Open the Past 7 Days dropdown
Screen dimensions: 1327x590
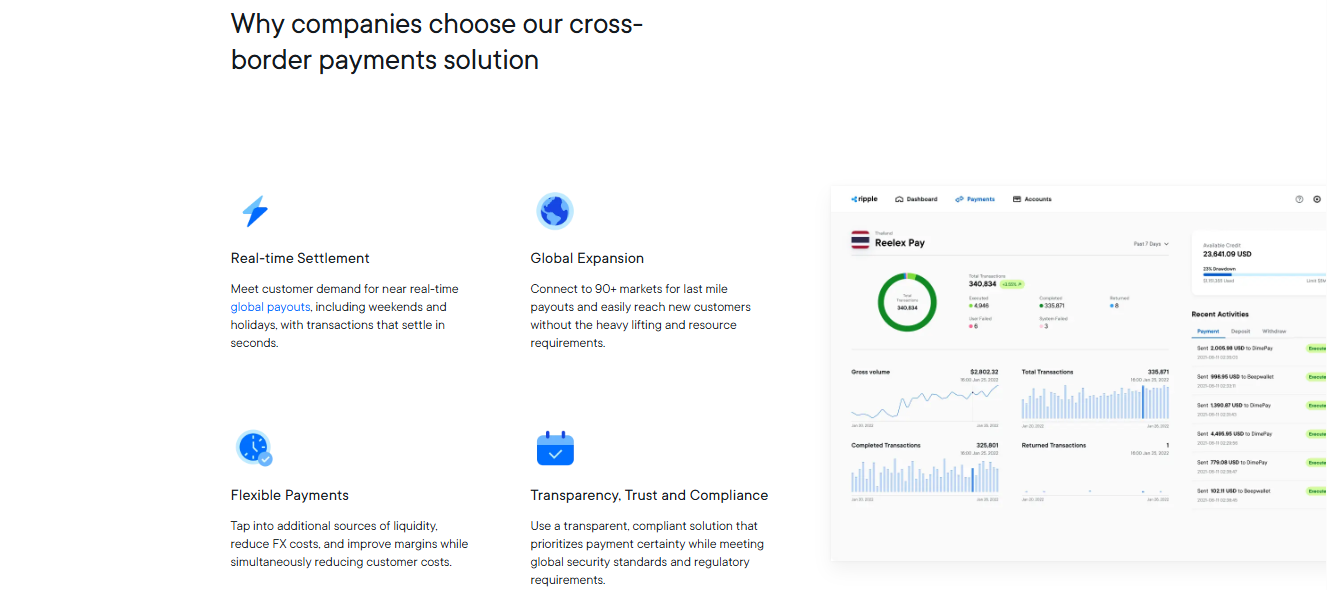pos(1150,244)
